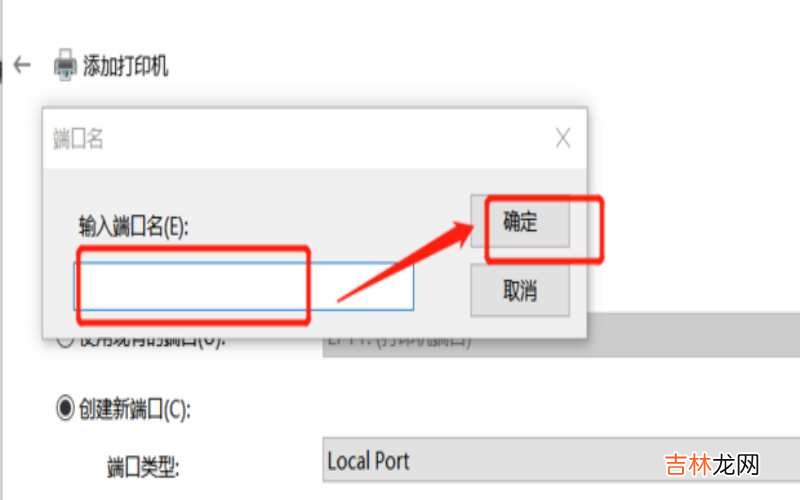
Task: Close the 端口名 dialog with X
Action: pyautogui.click(x=563, y=138)
